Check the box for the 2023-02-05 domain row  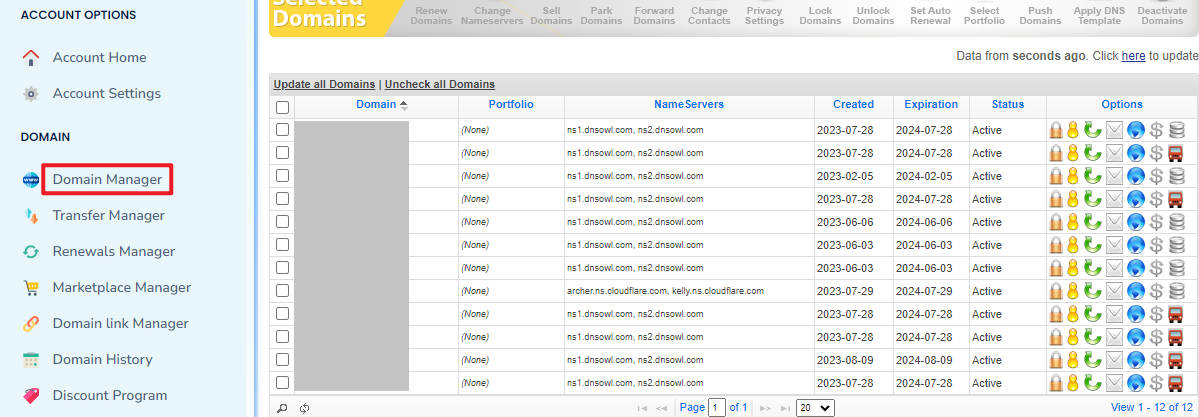click(x=282, y=175)
